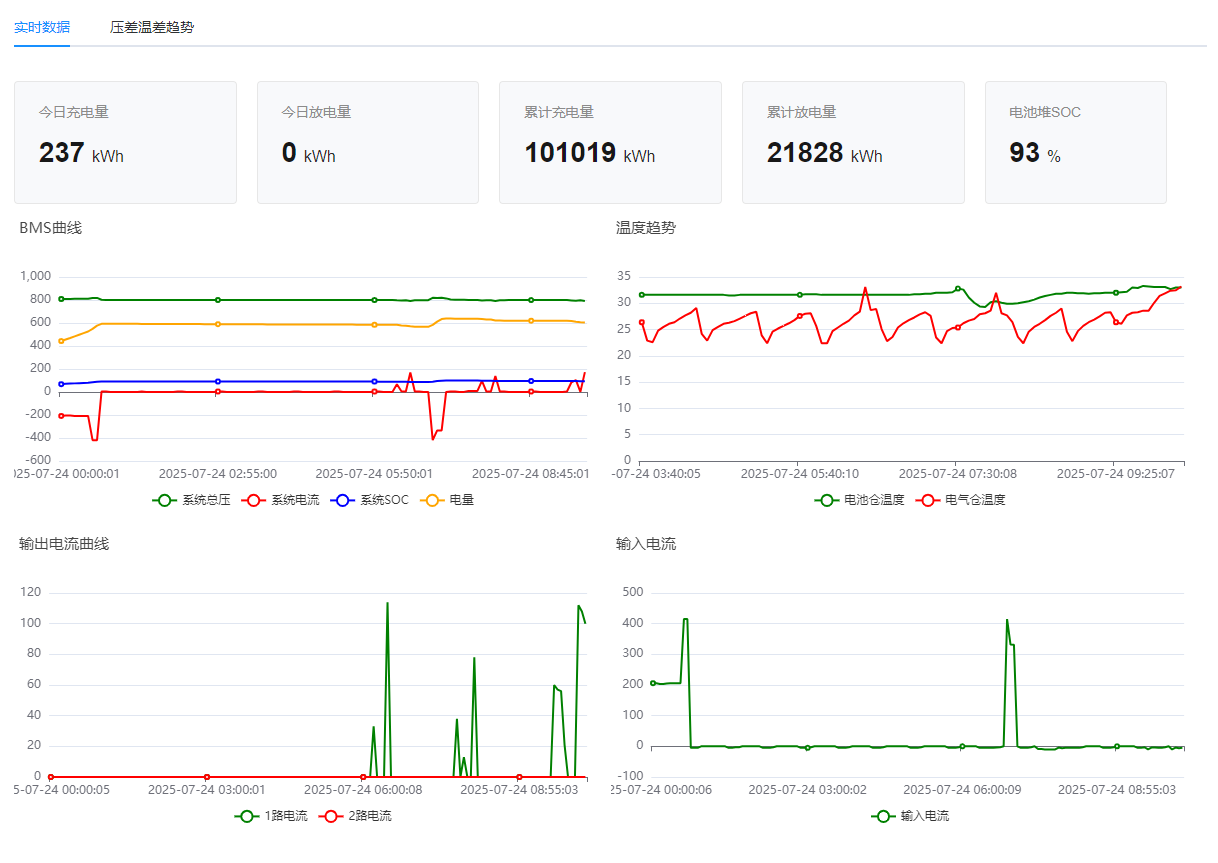
Task: Click the 今日充电量 237 kWh card
Action: (125, 143)
